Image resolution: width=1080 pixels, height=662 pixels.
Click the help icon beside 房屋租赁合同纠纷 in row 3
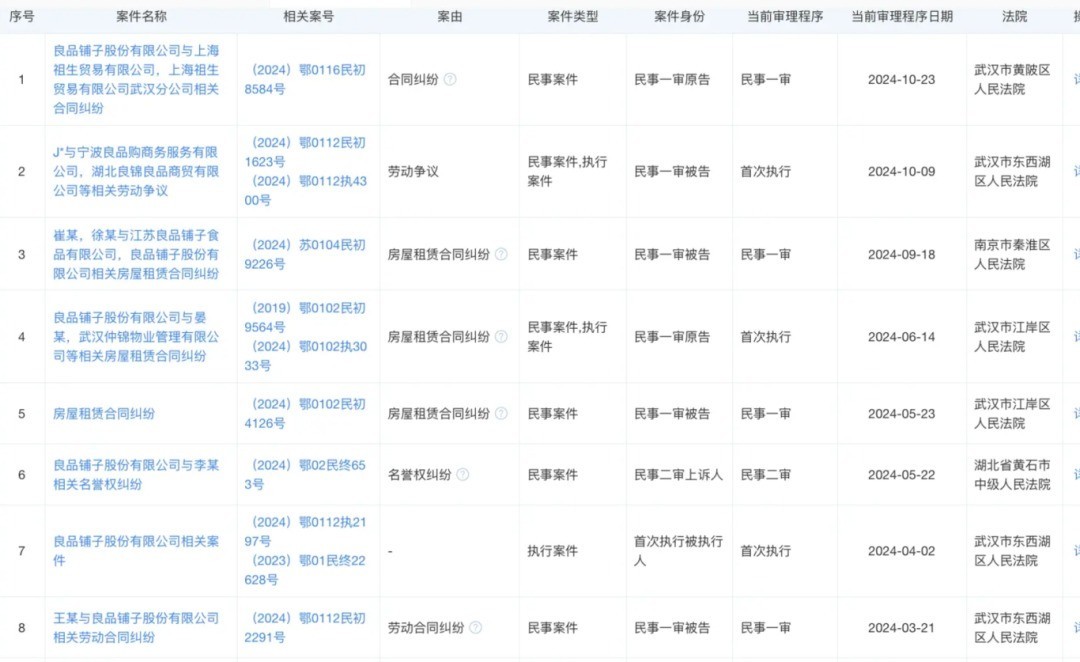click(501, 254)
